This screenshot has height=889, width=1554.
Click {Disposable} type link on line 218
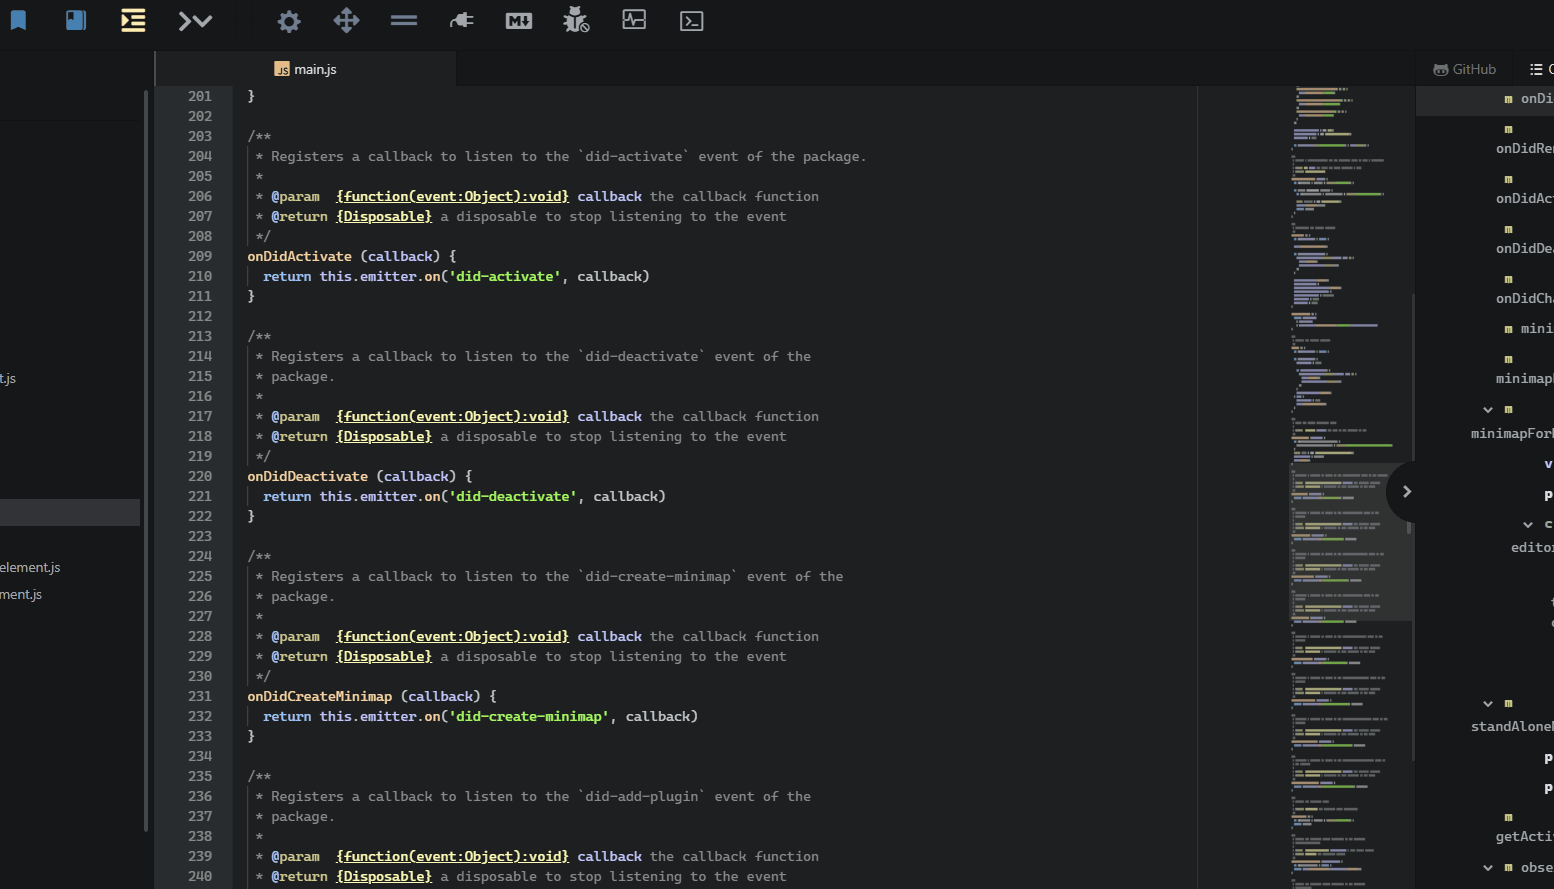tap(384, 436)
